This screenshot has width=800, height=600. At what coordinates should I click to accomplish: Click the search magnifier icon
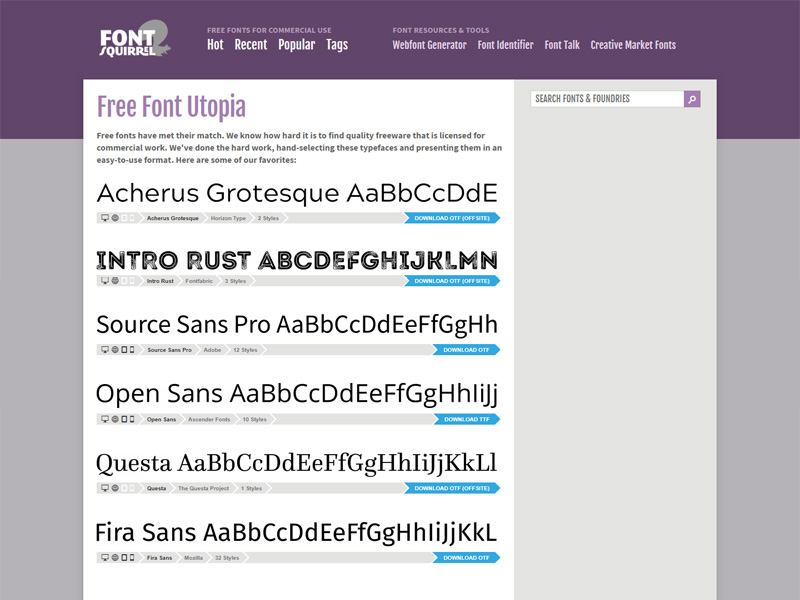click(692, 98)
